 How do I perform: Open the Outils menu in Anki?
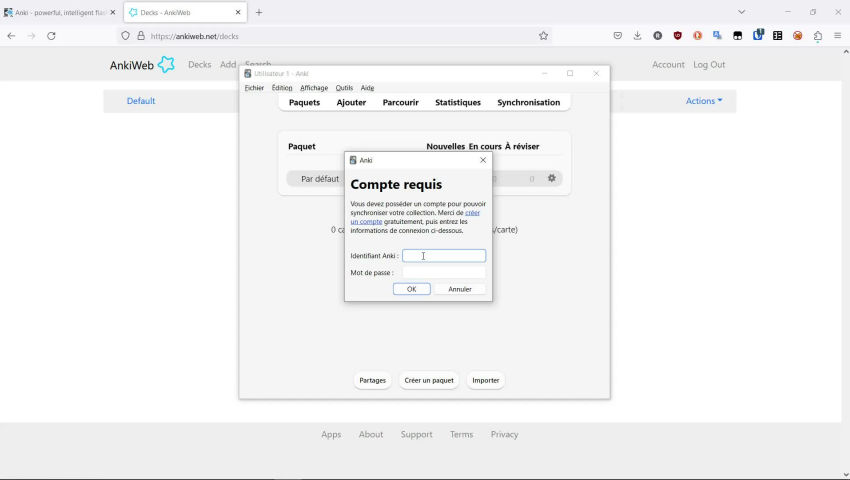tap(344, 88)
